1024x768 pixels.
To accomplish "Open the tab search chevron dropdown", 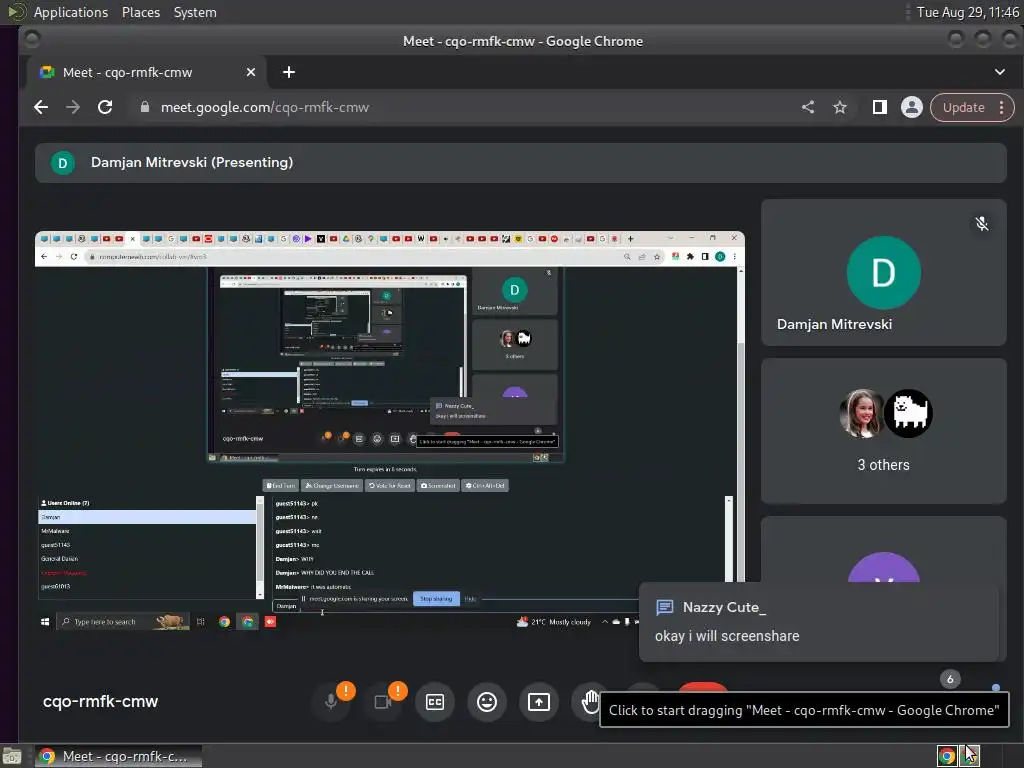I will 1000,72.
